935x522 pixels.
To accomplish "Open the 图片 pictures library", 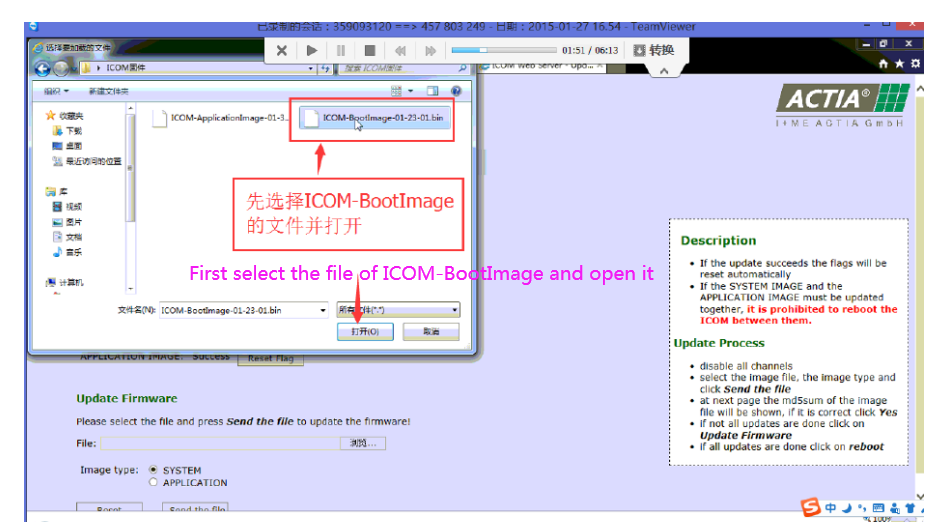I will coord(67,222).
